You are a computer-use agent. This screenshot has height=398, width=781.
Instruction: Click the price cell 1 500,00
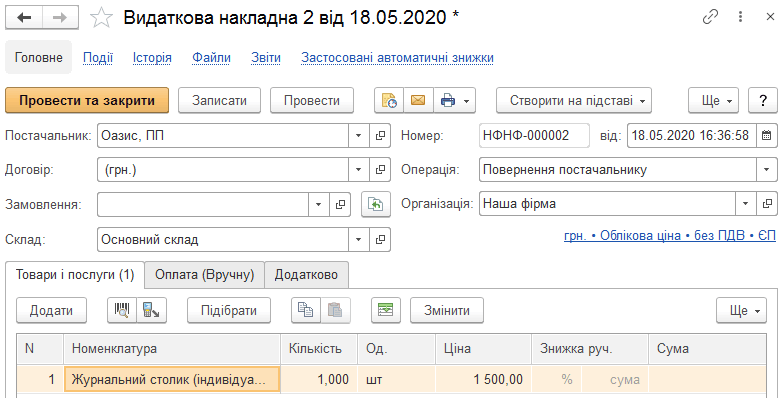coord(484,380)
